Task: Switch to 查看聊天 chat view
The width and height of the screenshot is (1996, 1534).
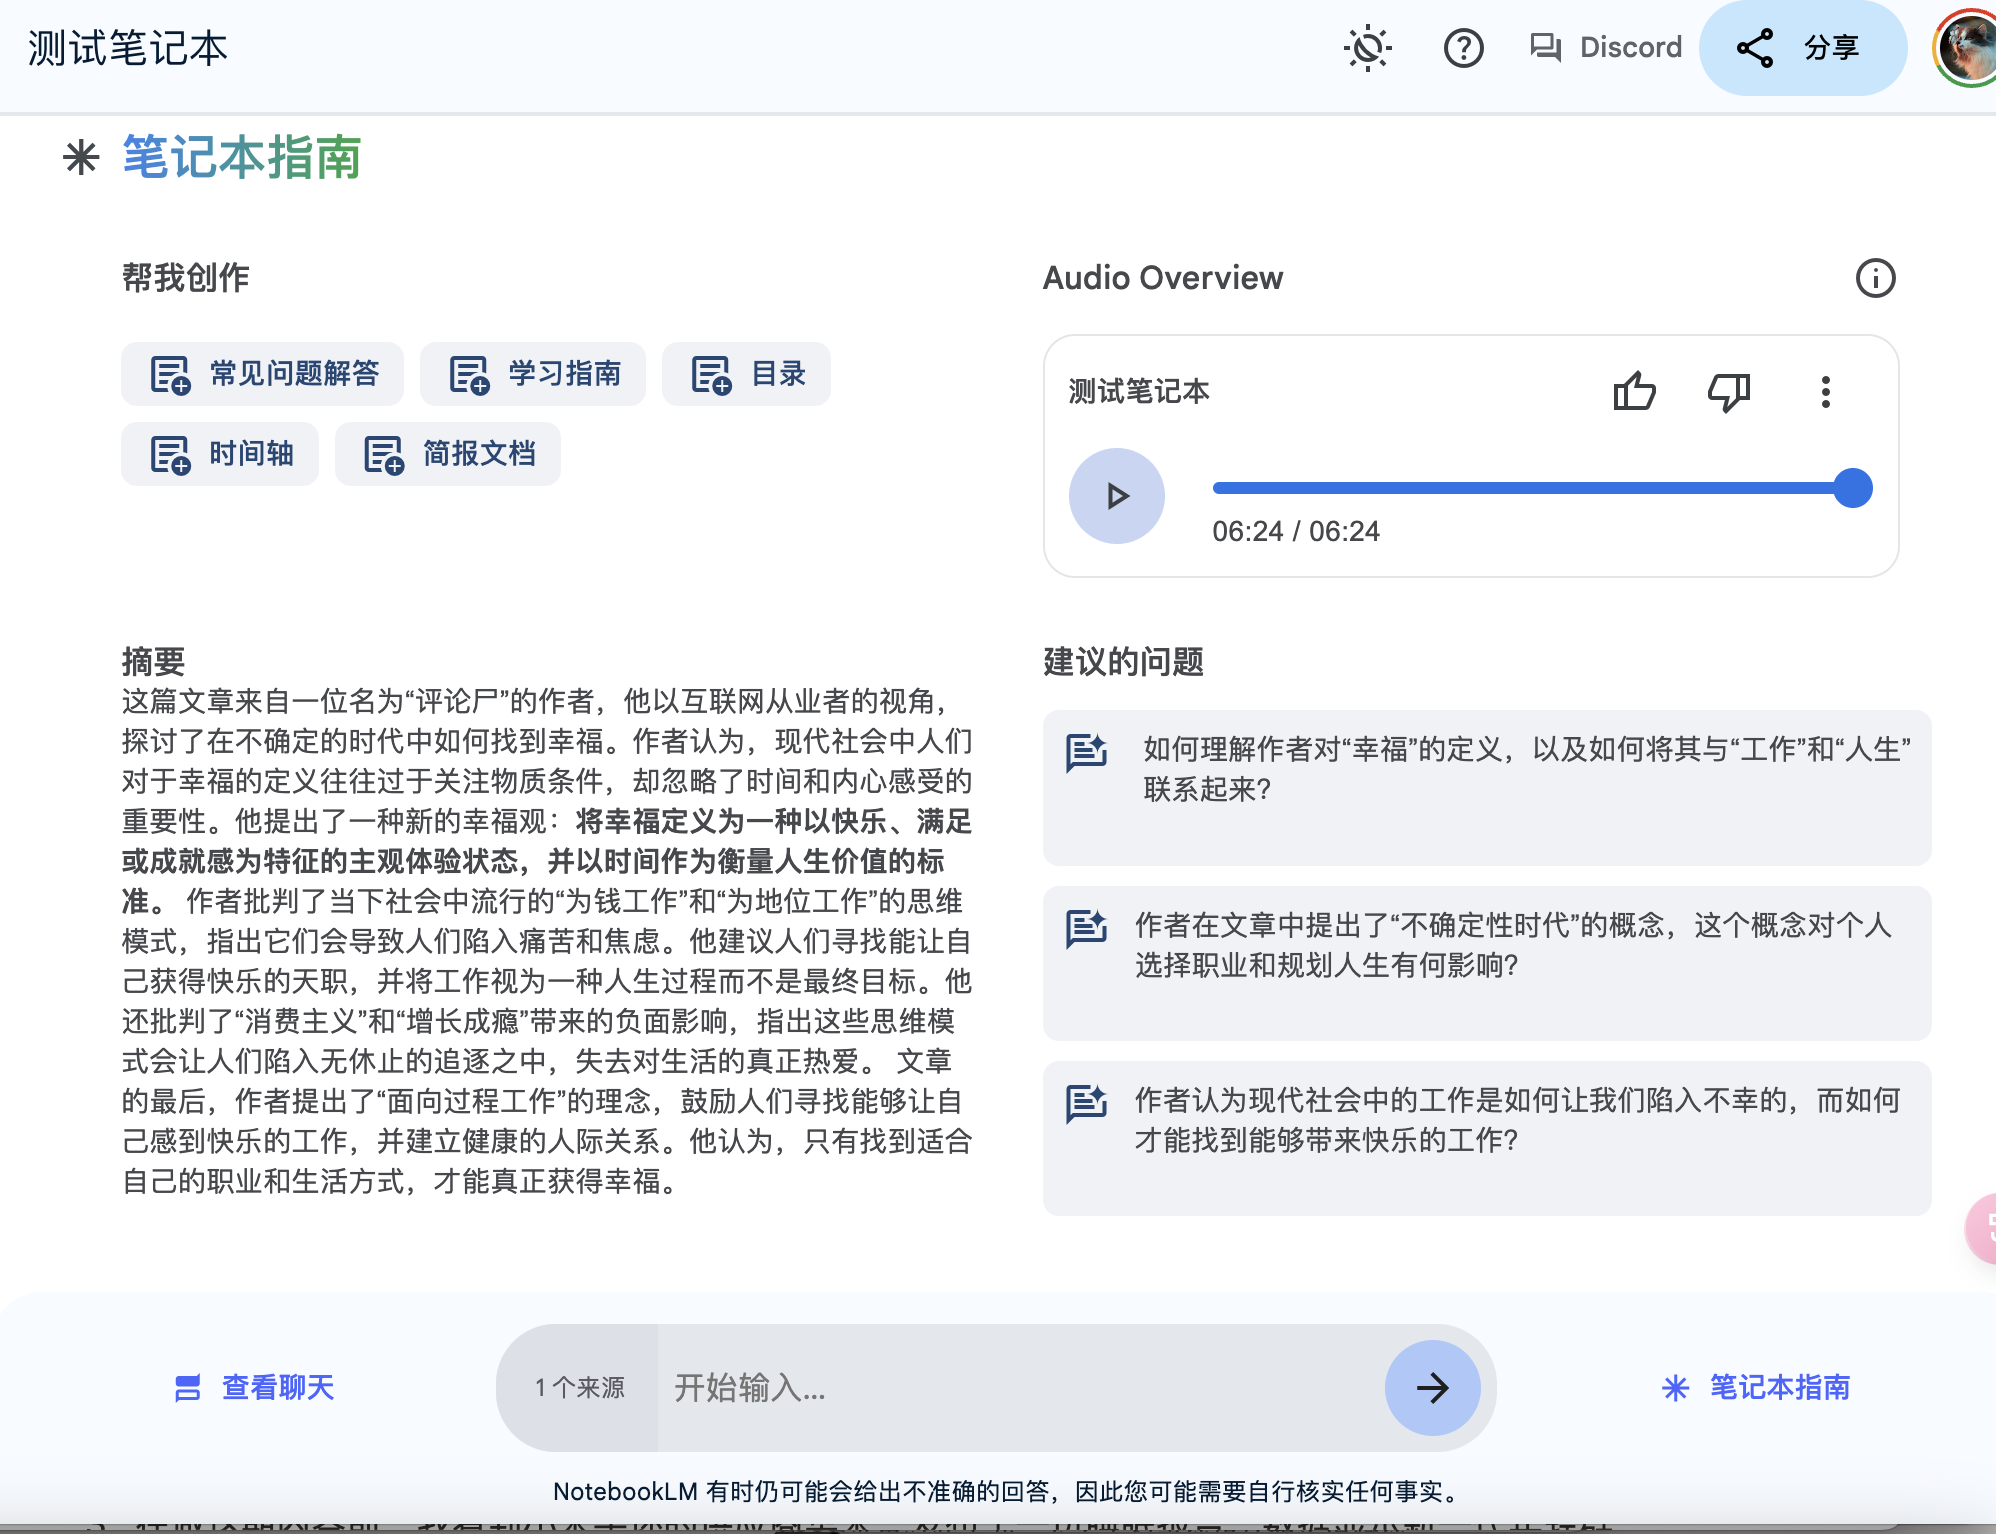Action: 254,1387
